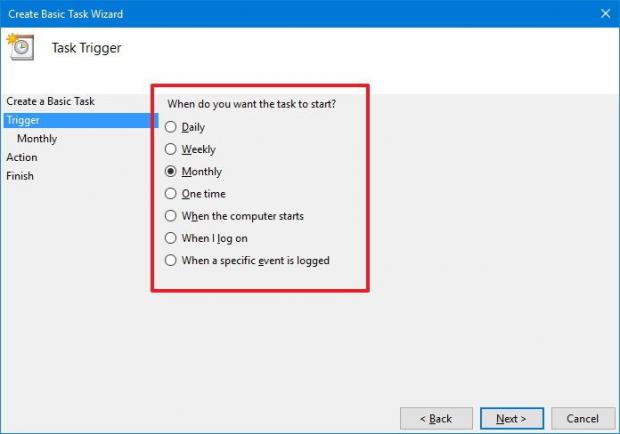
Task: Pick the One time option
Action: (171, 194)
